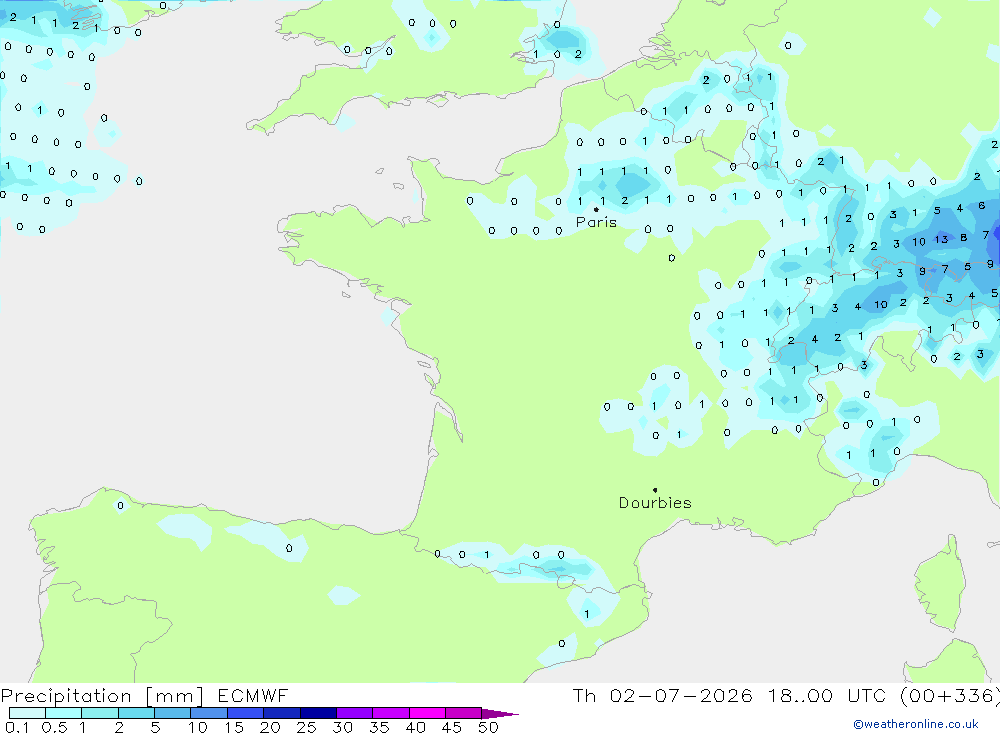
Task: Pick the 1–2 mm legend swatch
Action: coord(100,713)
